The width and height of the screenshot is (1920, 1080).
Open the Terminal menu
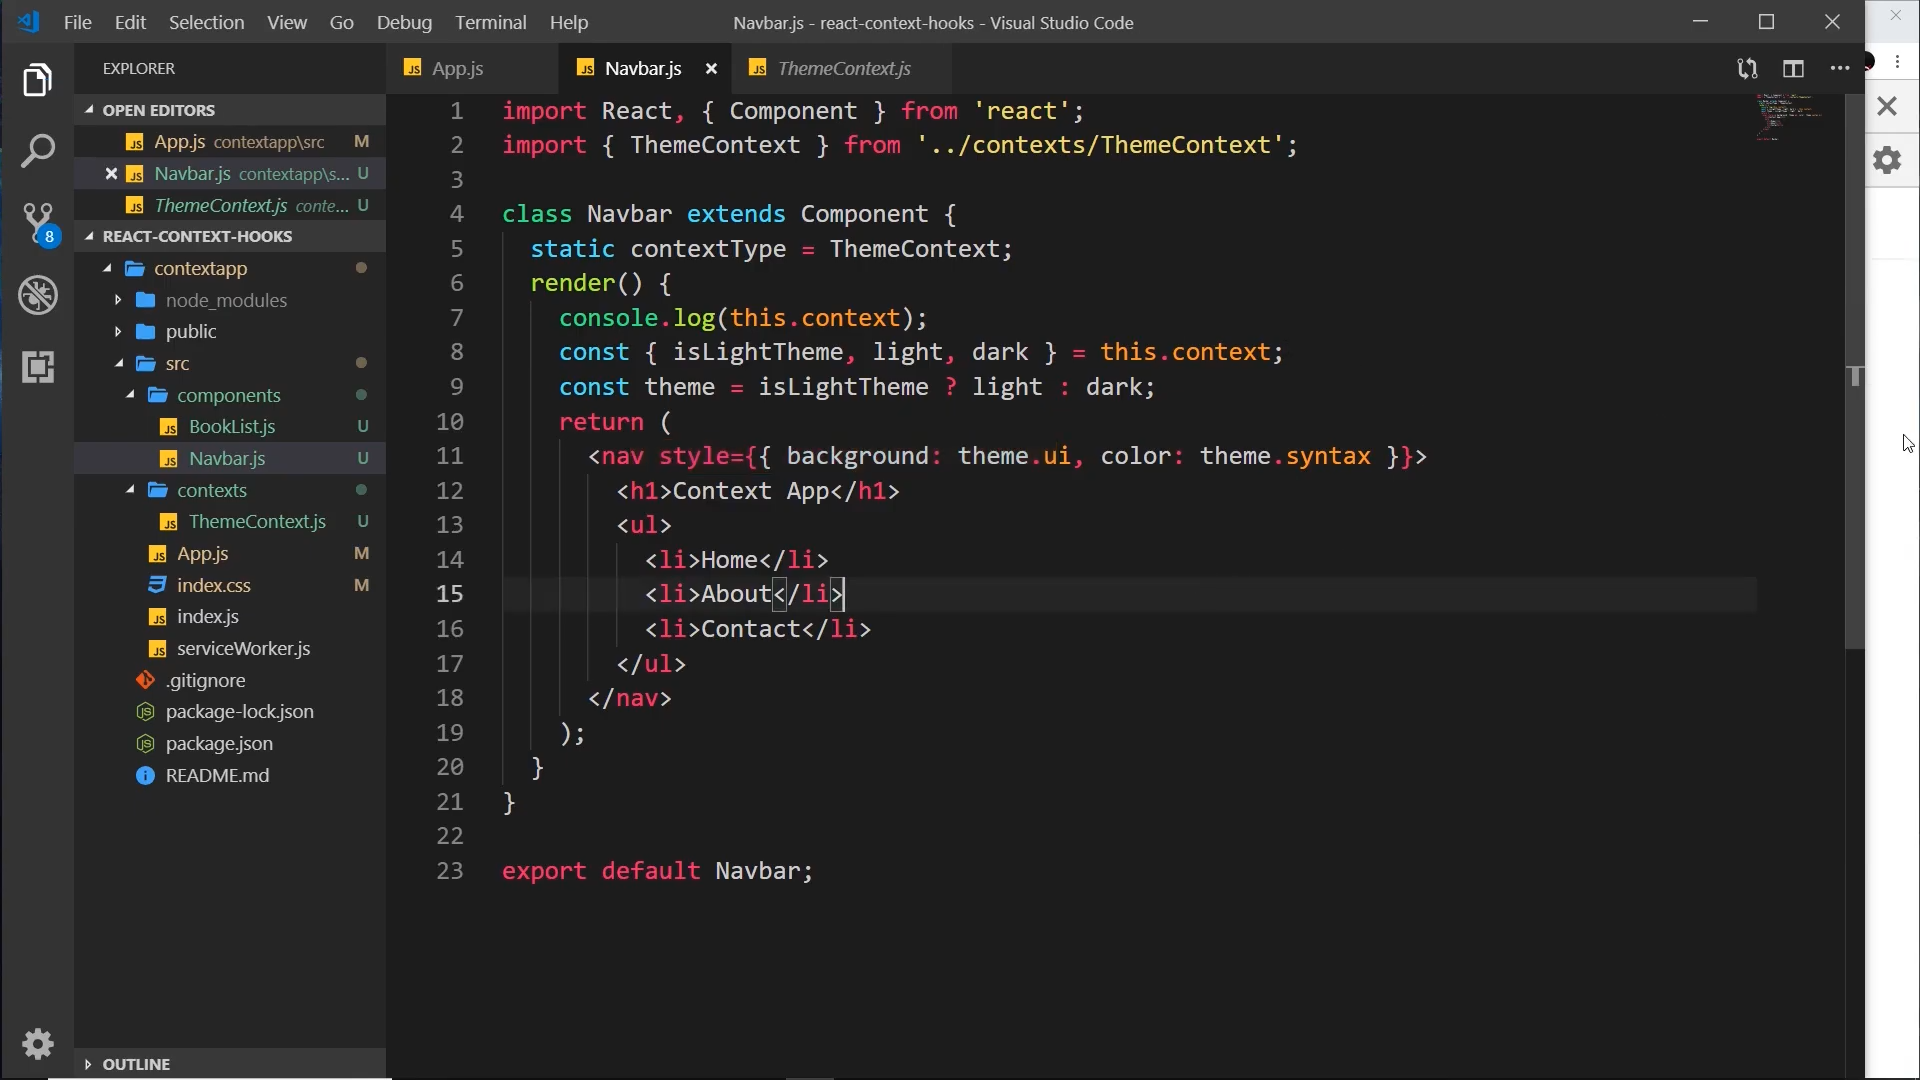[x=490, y=22]
